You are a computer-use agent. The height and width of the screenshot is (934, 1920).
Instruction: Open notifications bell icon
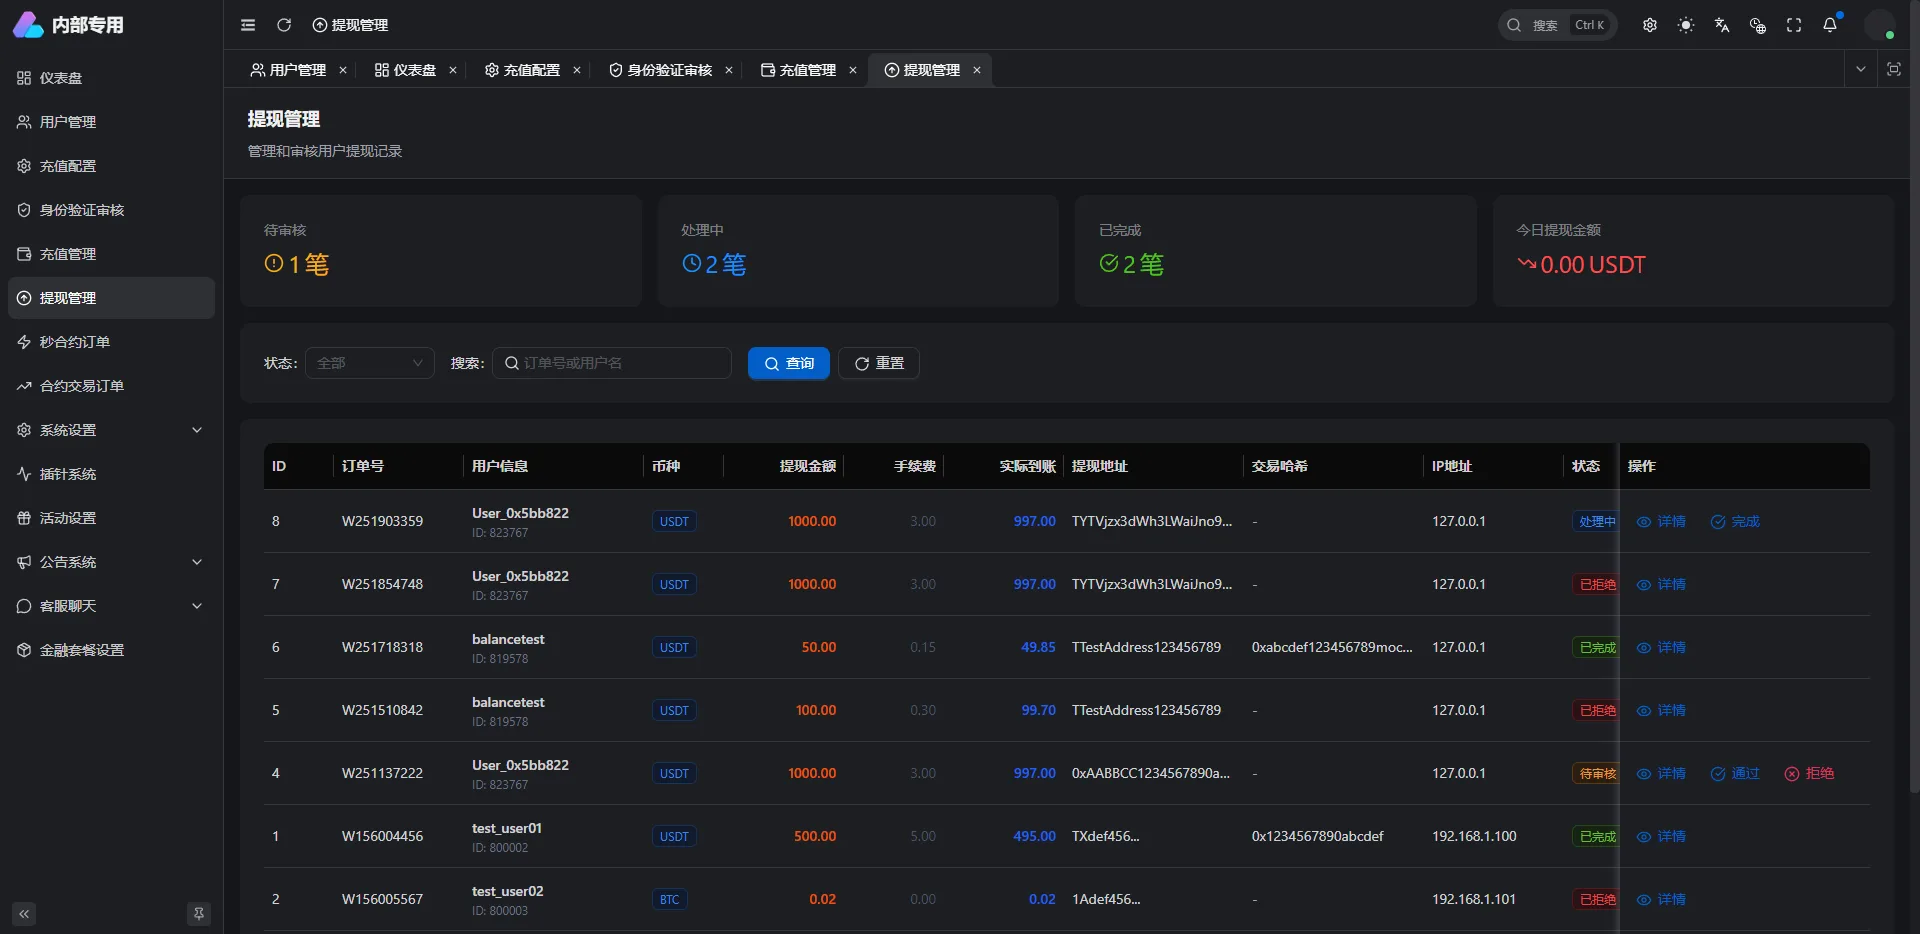click(1830, 25)
